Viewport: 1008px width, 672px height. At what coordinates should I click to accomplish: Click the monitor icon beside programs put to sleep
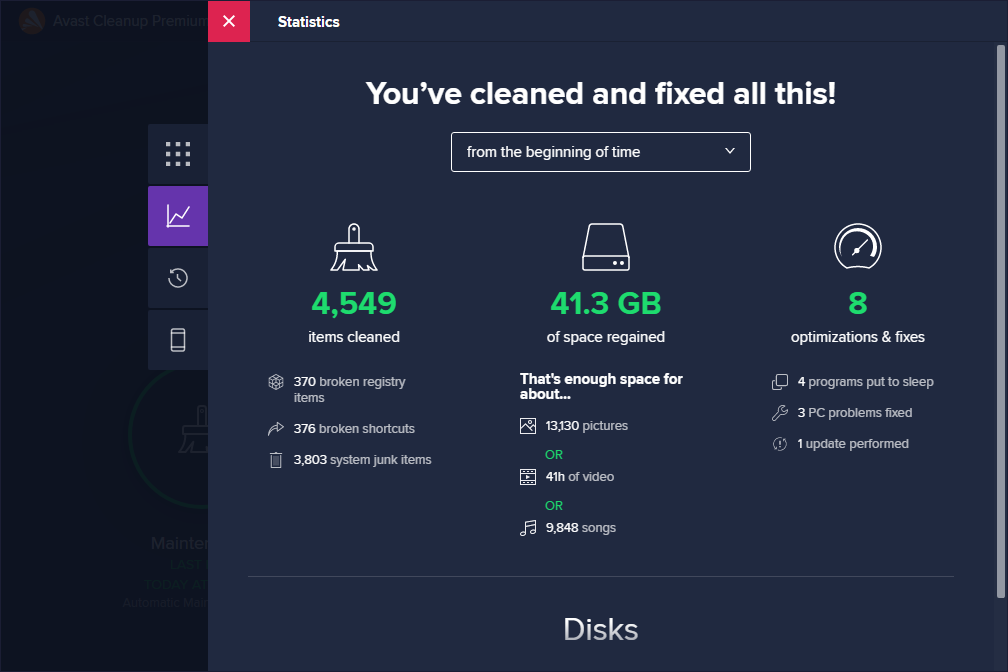(780, 381)
